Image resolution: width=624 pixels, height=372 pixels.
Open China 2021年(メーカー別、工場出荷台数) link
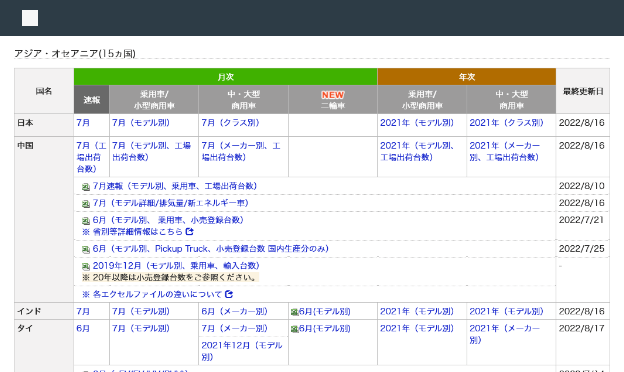505,151
